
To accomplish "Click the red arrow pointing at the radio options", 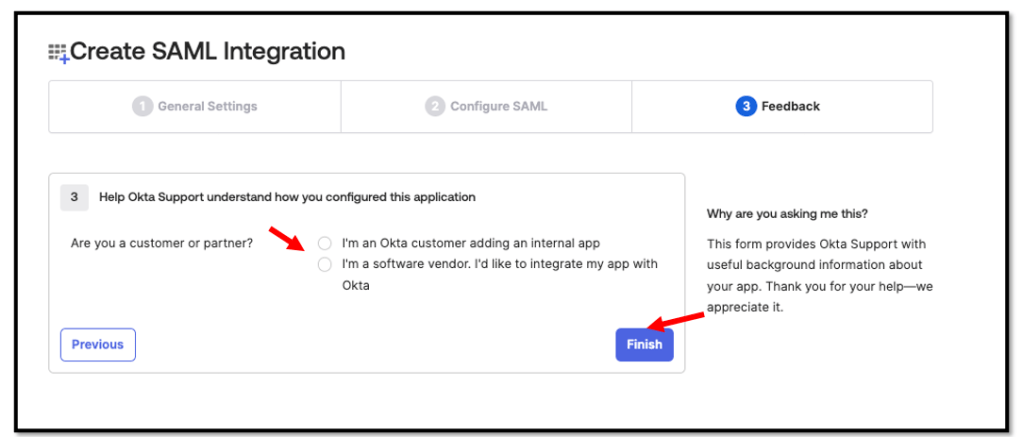I will coord(286,237).
